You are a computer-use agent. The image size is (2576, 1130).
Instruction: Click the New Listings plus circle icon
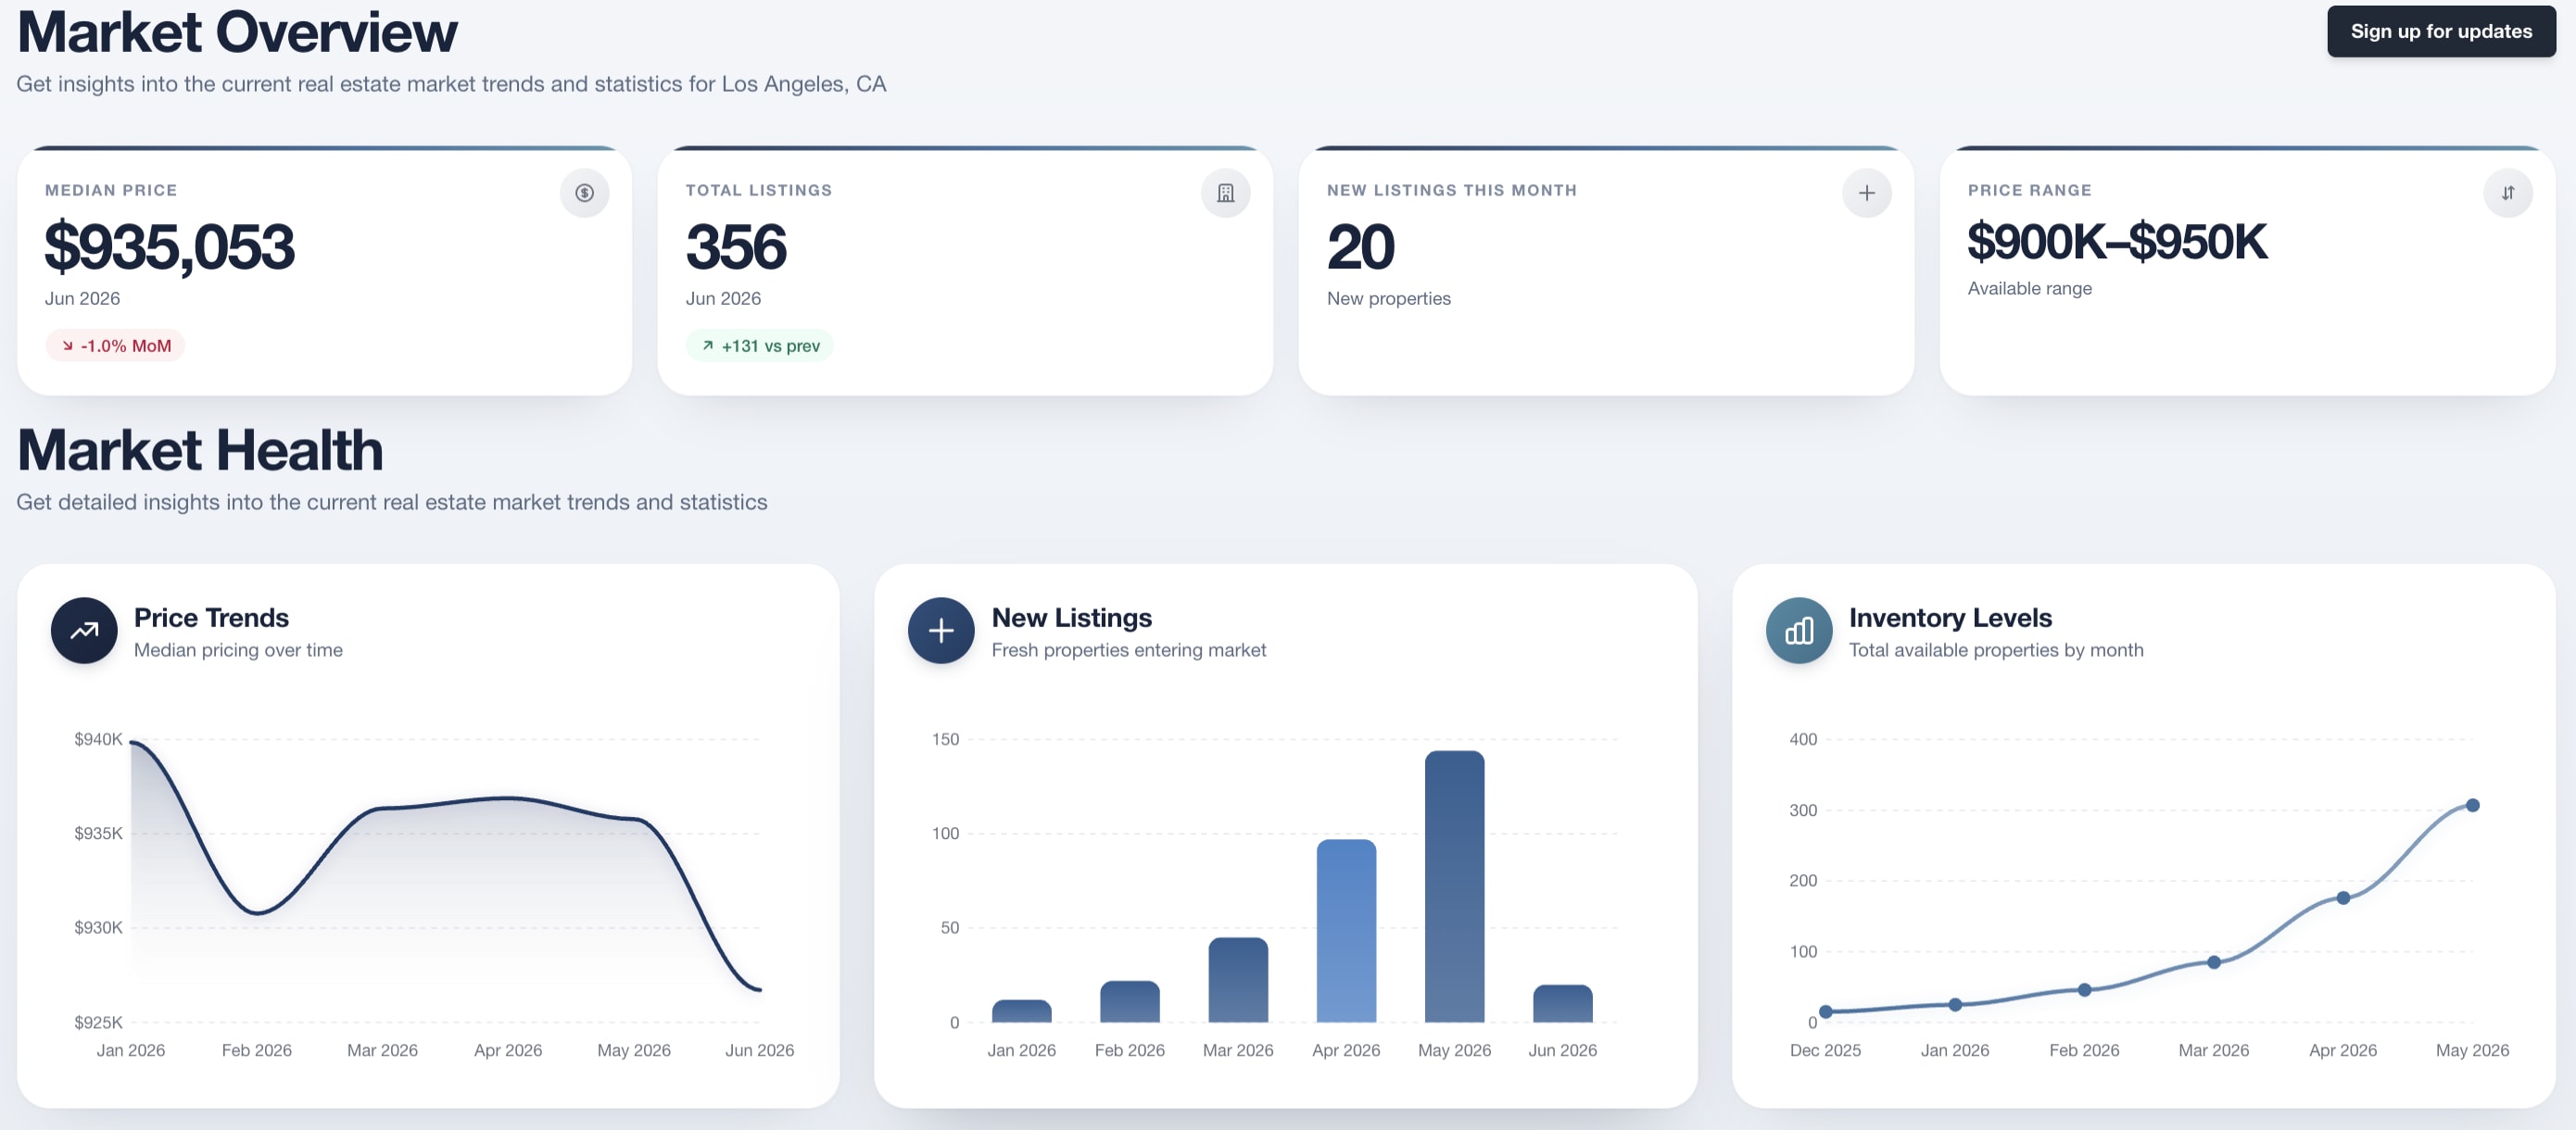click(941, 631)
